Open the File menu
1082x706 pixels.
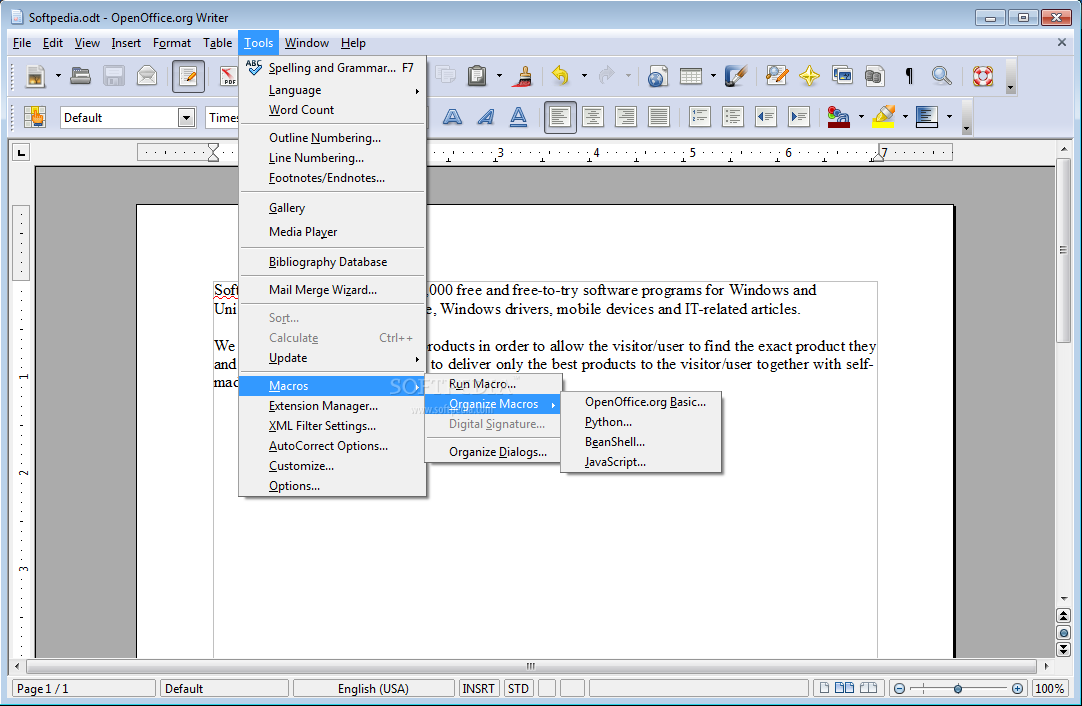[x=22, y=43]
